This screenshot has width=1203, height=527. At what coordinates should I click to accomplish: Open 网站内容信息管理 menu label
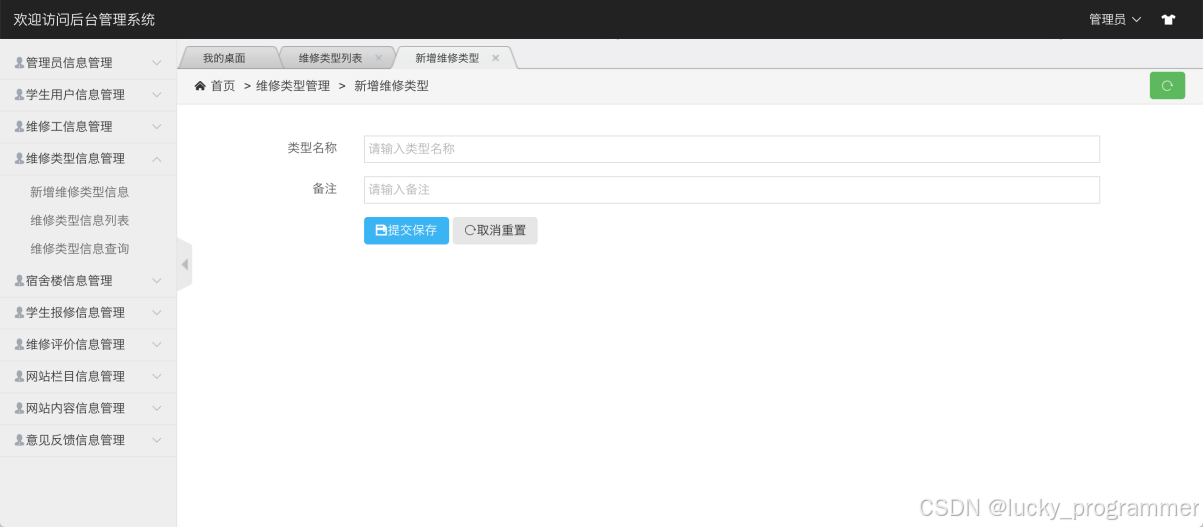pyautogui.click(x=75, y=408)
